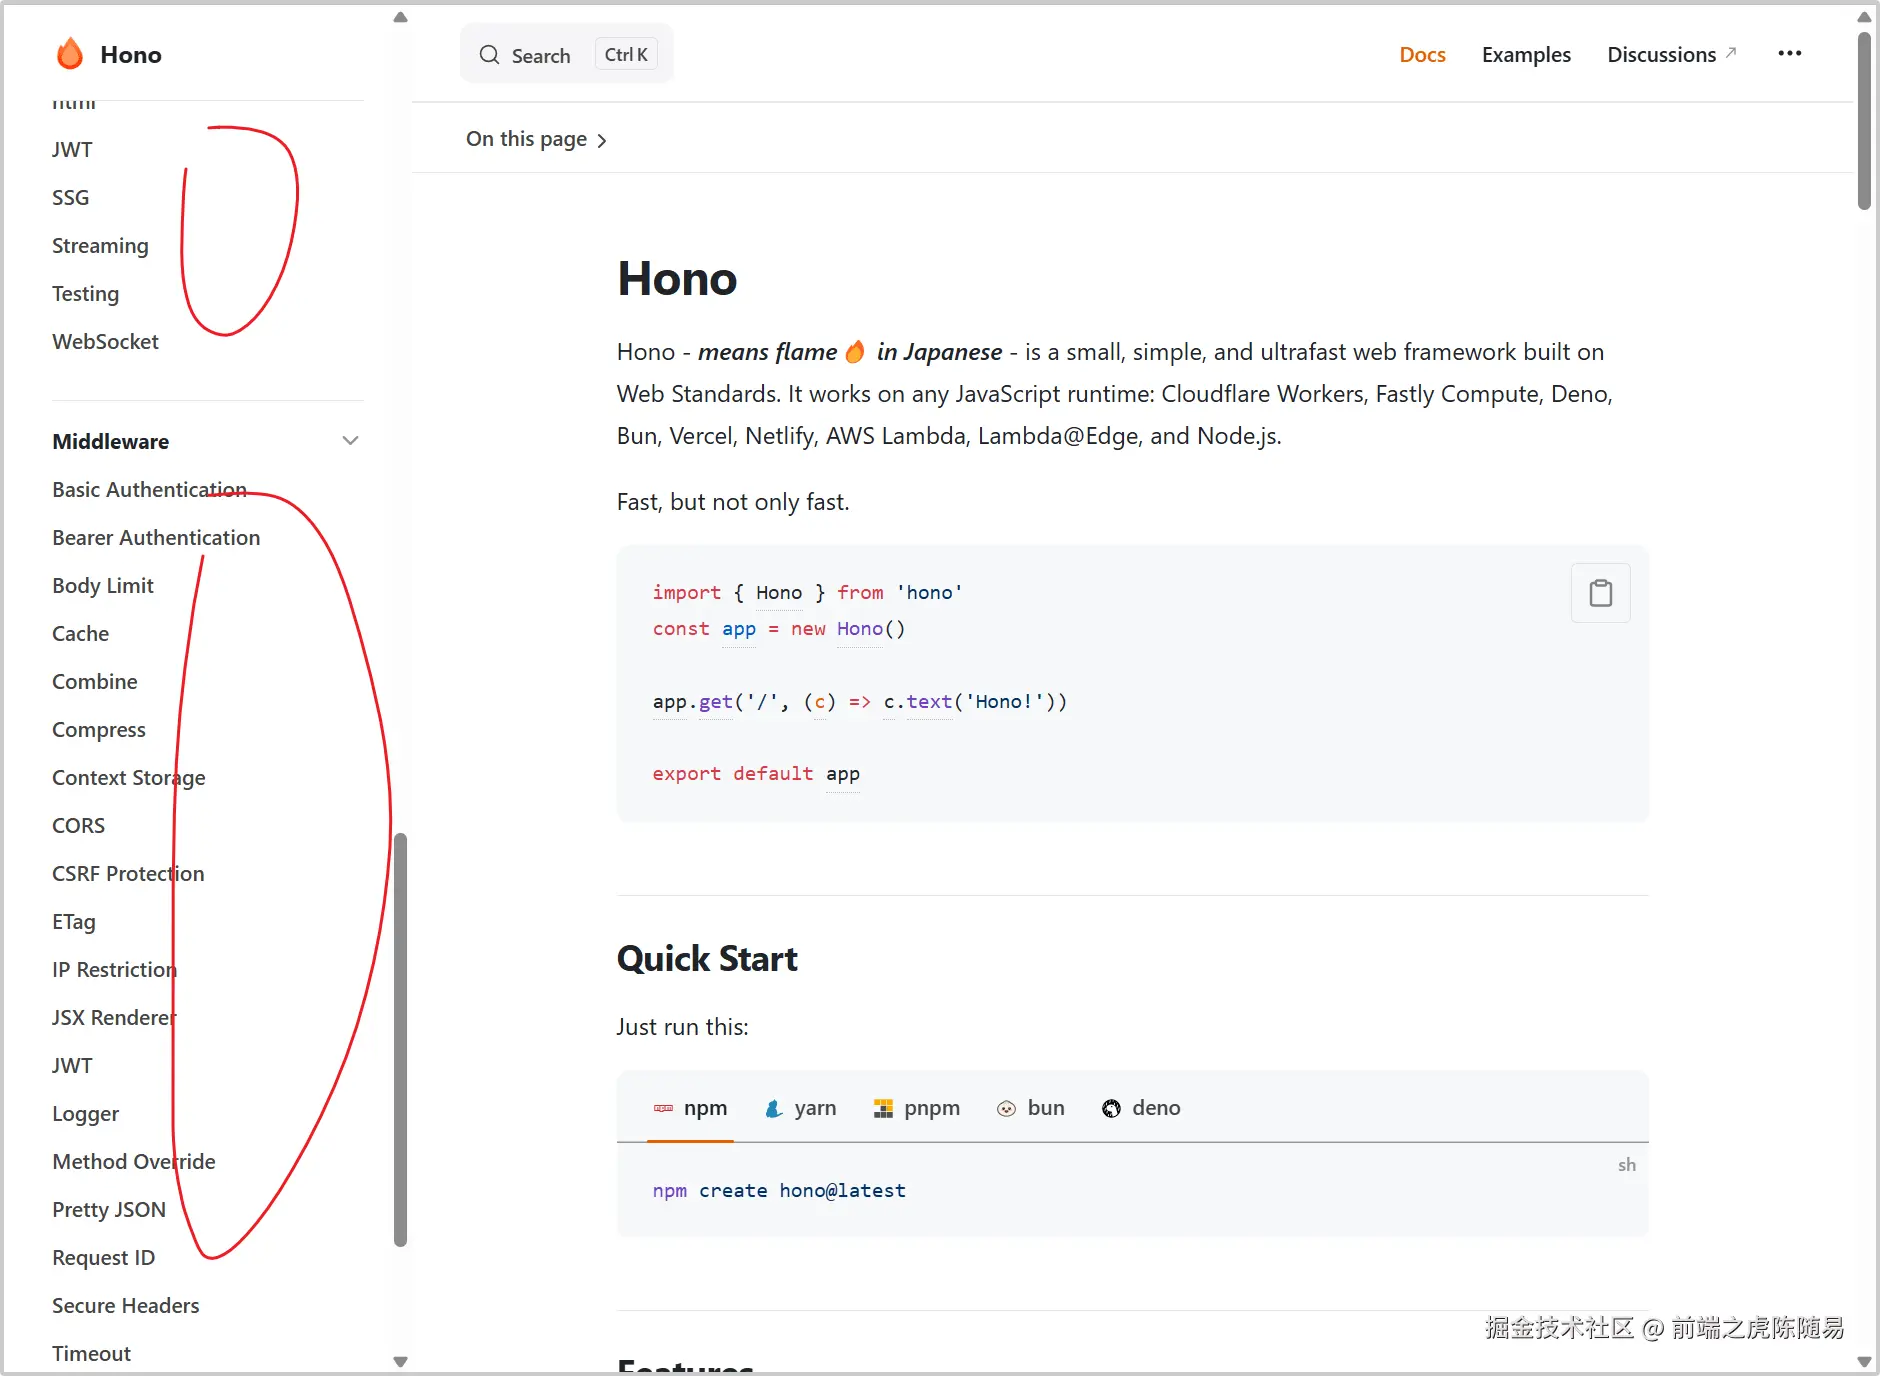This screenshot has height=1376, width=1880.
Task: Open the WebSocket helper page
Action: pyautogui.click(x=105, y=342)
